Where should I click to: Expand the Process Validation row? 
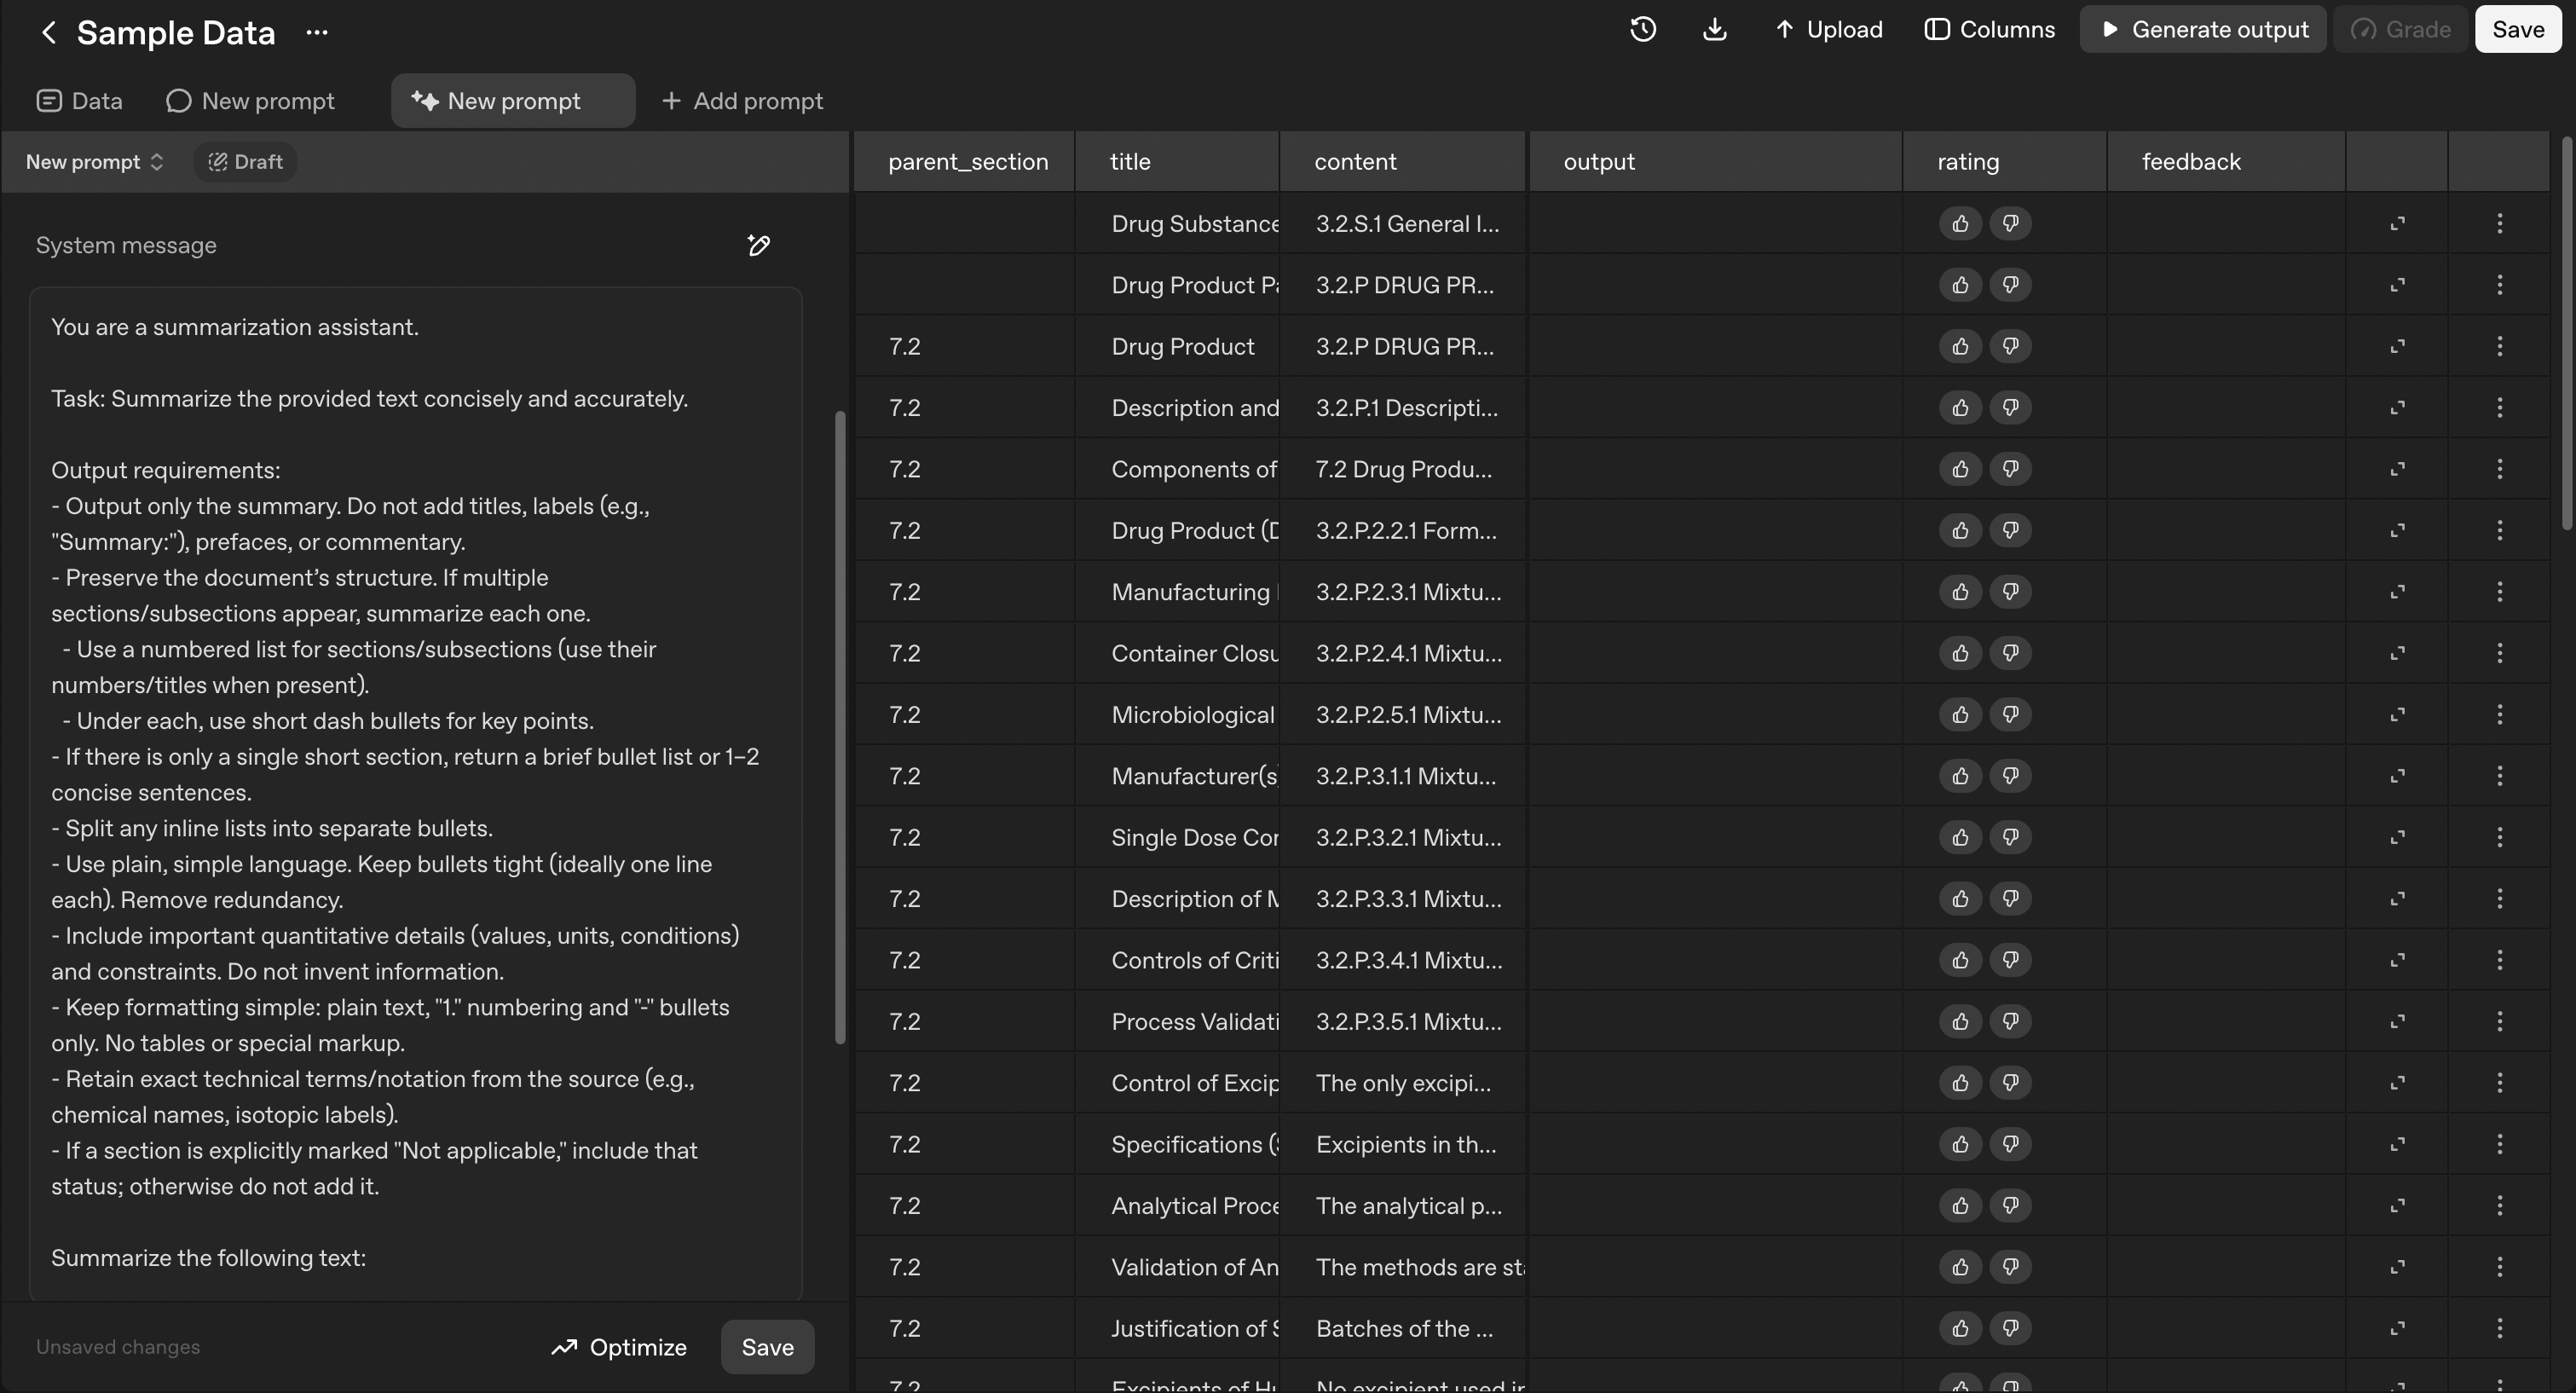2397,1022
